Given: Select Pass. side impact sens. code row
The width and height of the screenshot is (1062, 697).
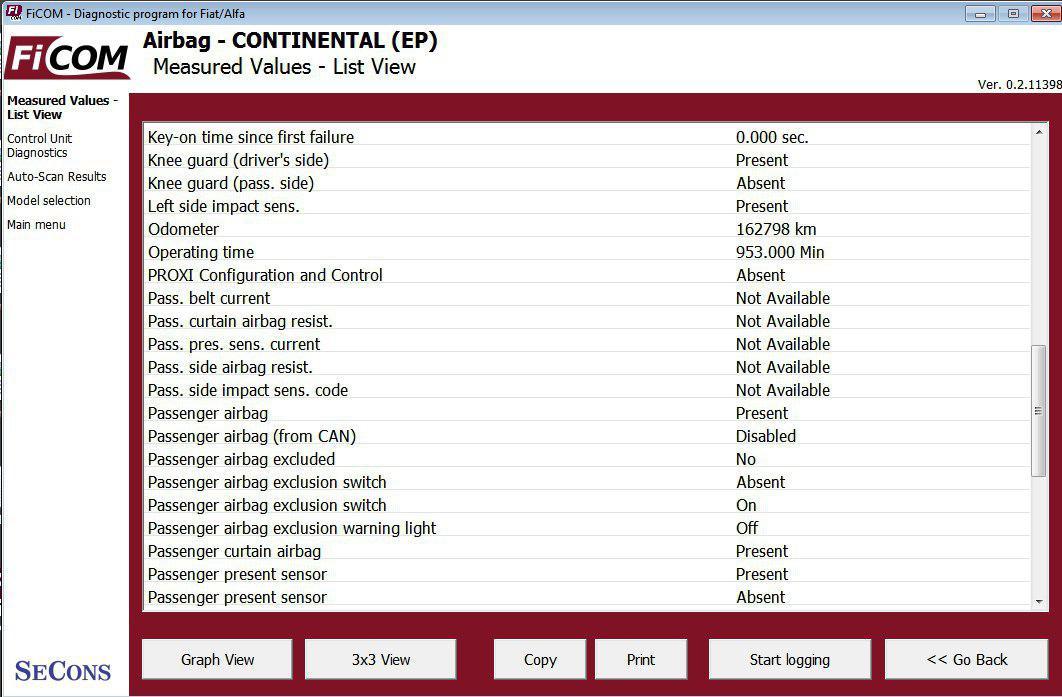Looking at the screenshot, I should point(588,390).
